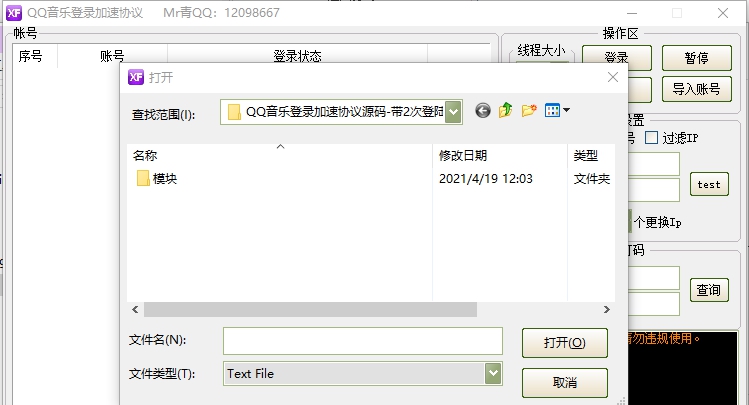Screen dimensions: 749x405
Task: Create a new folder via toolbar icon
Action: click(x=529, y=111)
